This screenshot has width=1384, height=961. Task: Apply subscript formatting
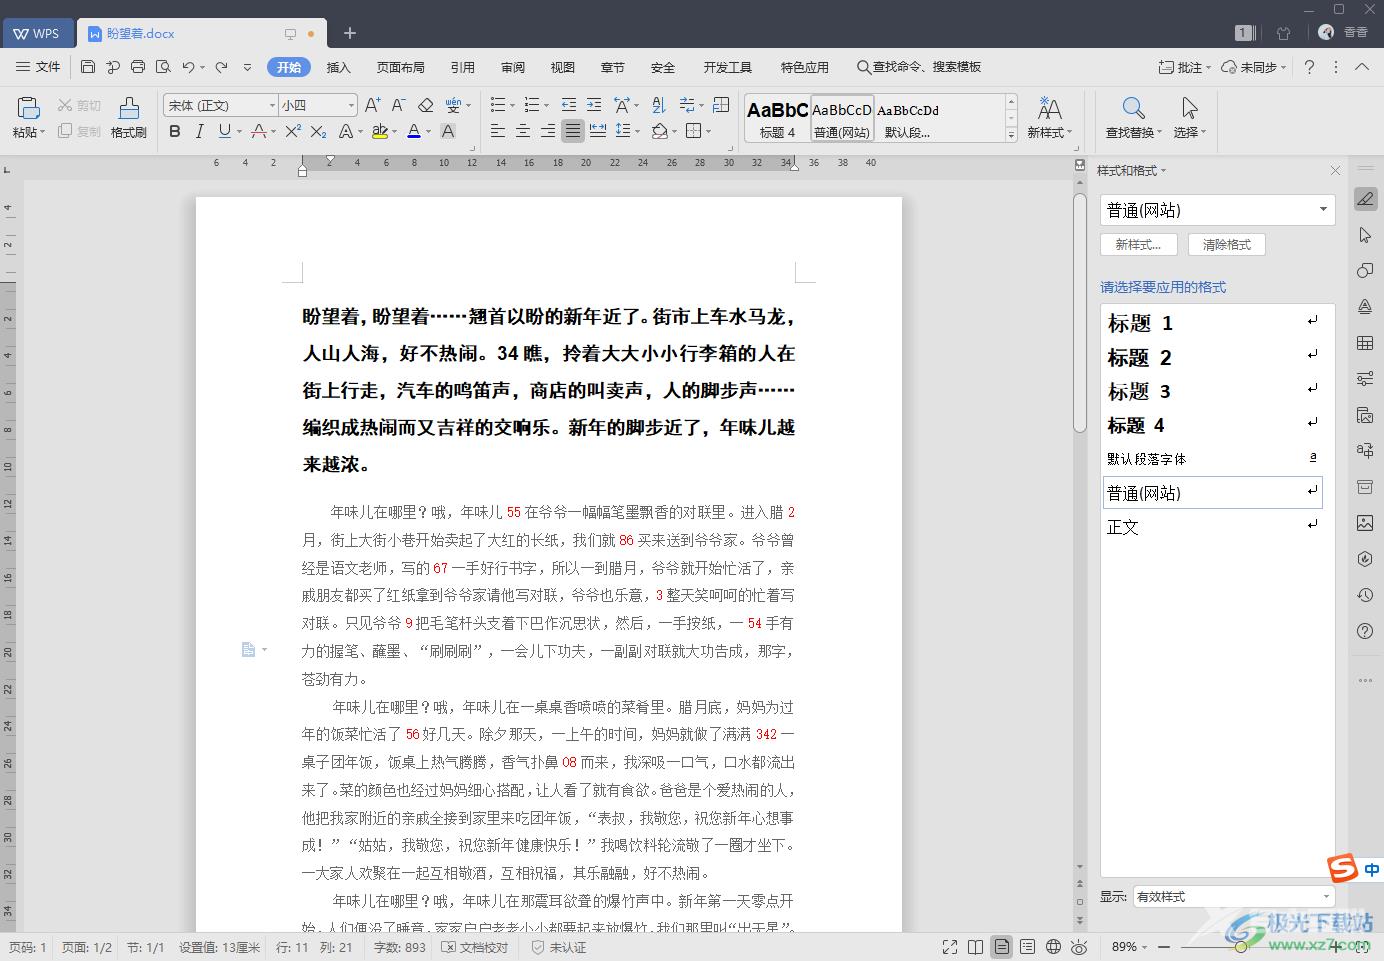318,131
